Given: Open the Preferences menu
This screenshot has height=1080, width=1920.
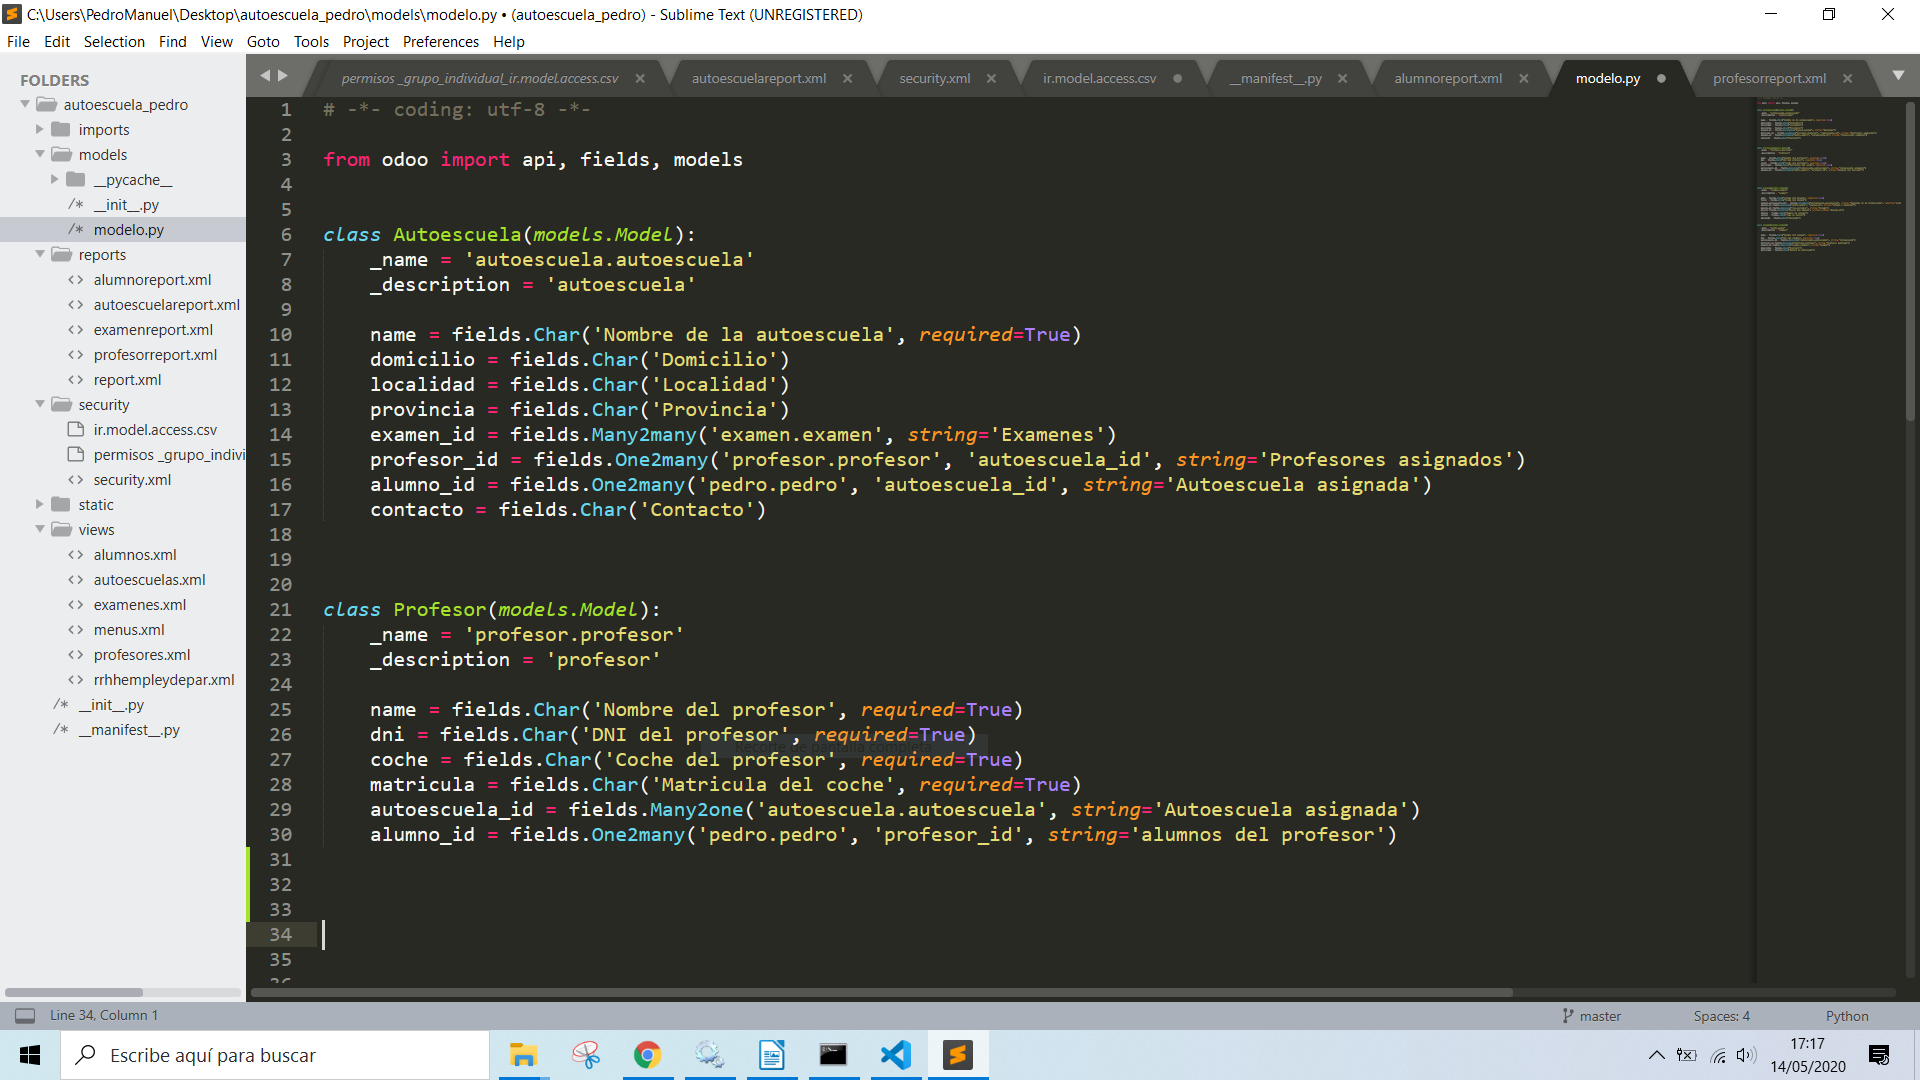Looking at the screenshot, I should point(440,41).
